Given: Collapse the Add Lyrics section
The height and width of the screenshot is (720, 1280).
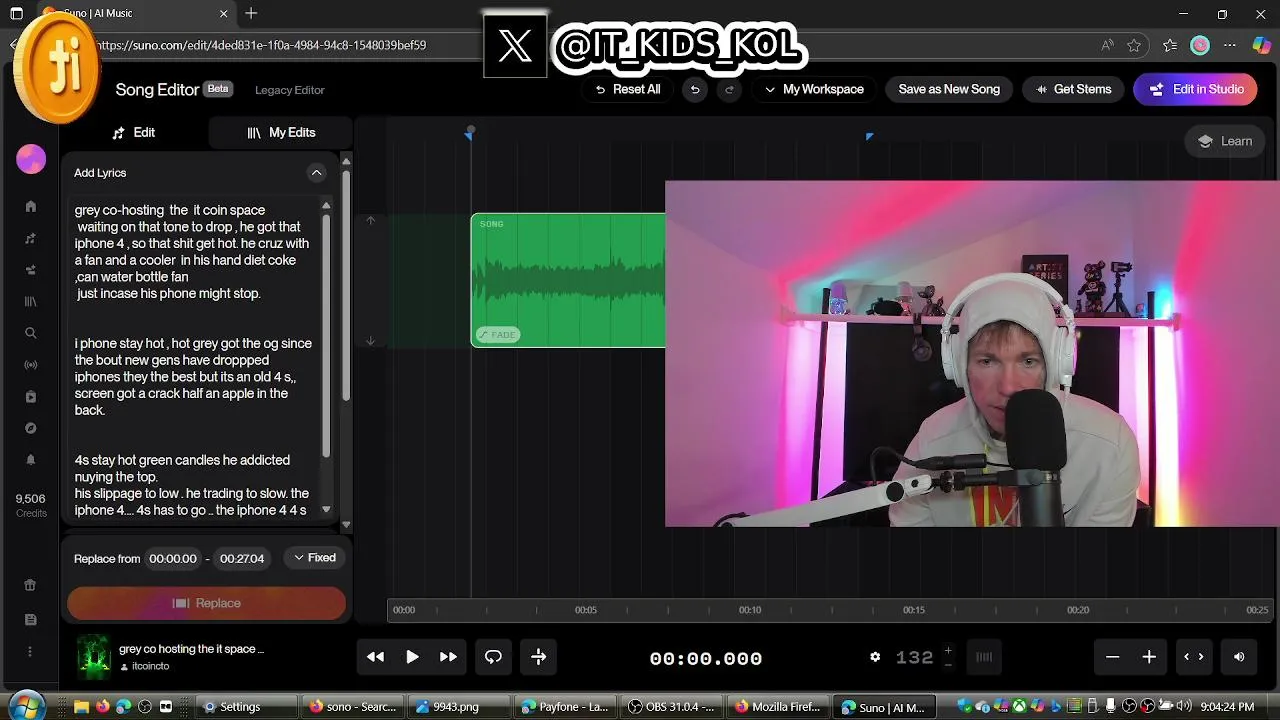Looking at the screenshot, I should coord(316,173).
